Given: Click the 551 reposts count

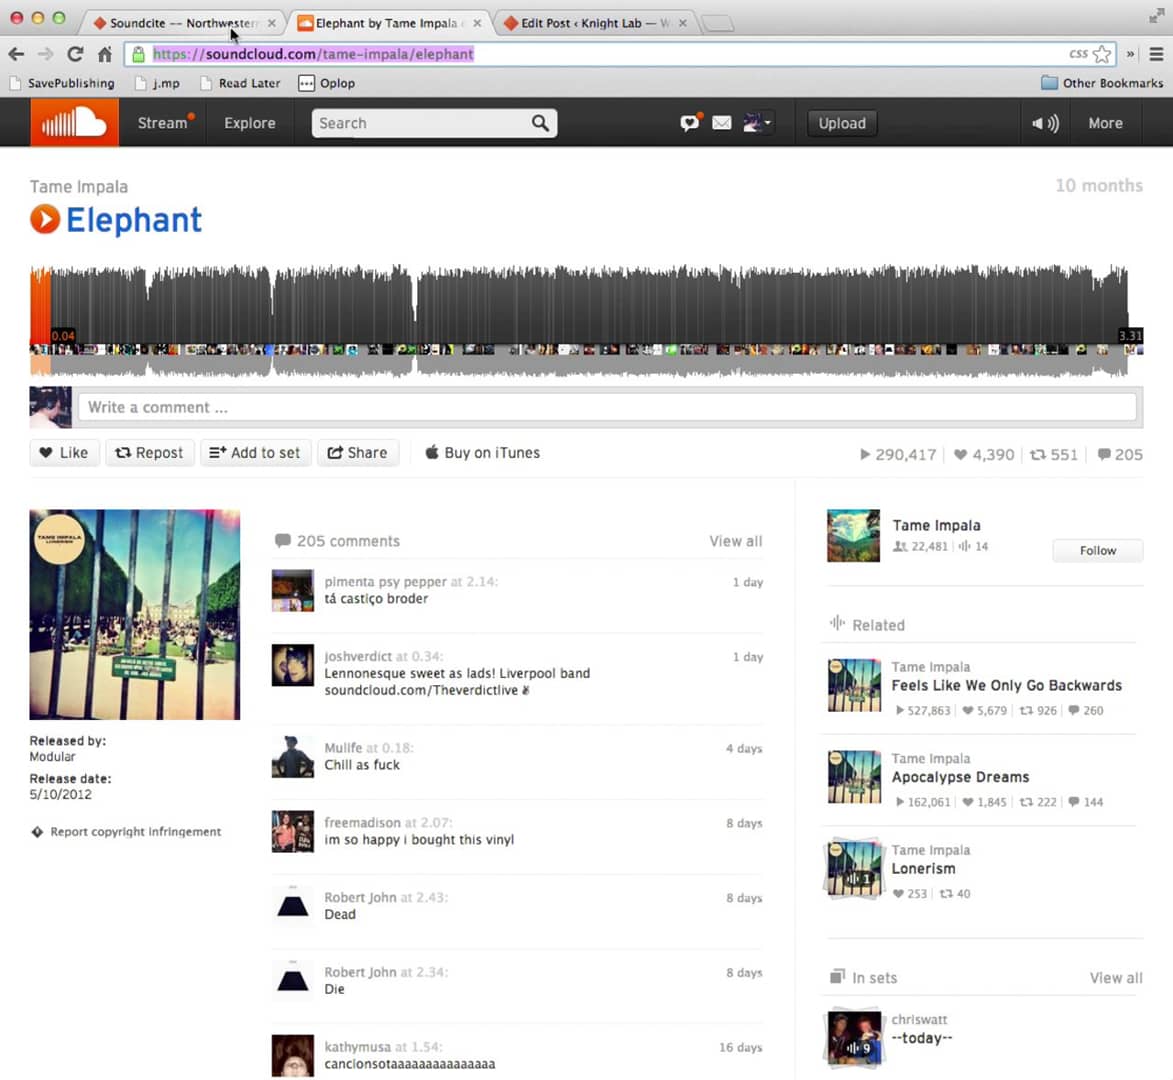Looking at the screenshot, I should click(x=1054, y=454).
